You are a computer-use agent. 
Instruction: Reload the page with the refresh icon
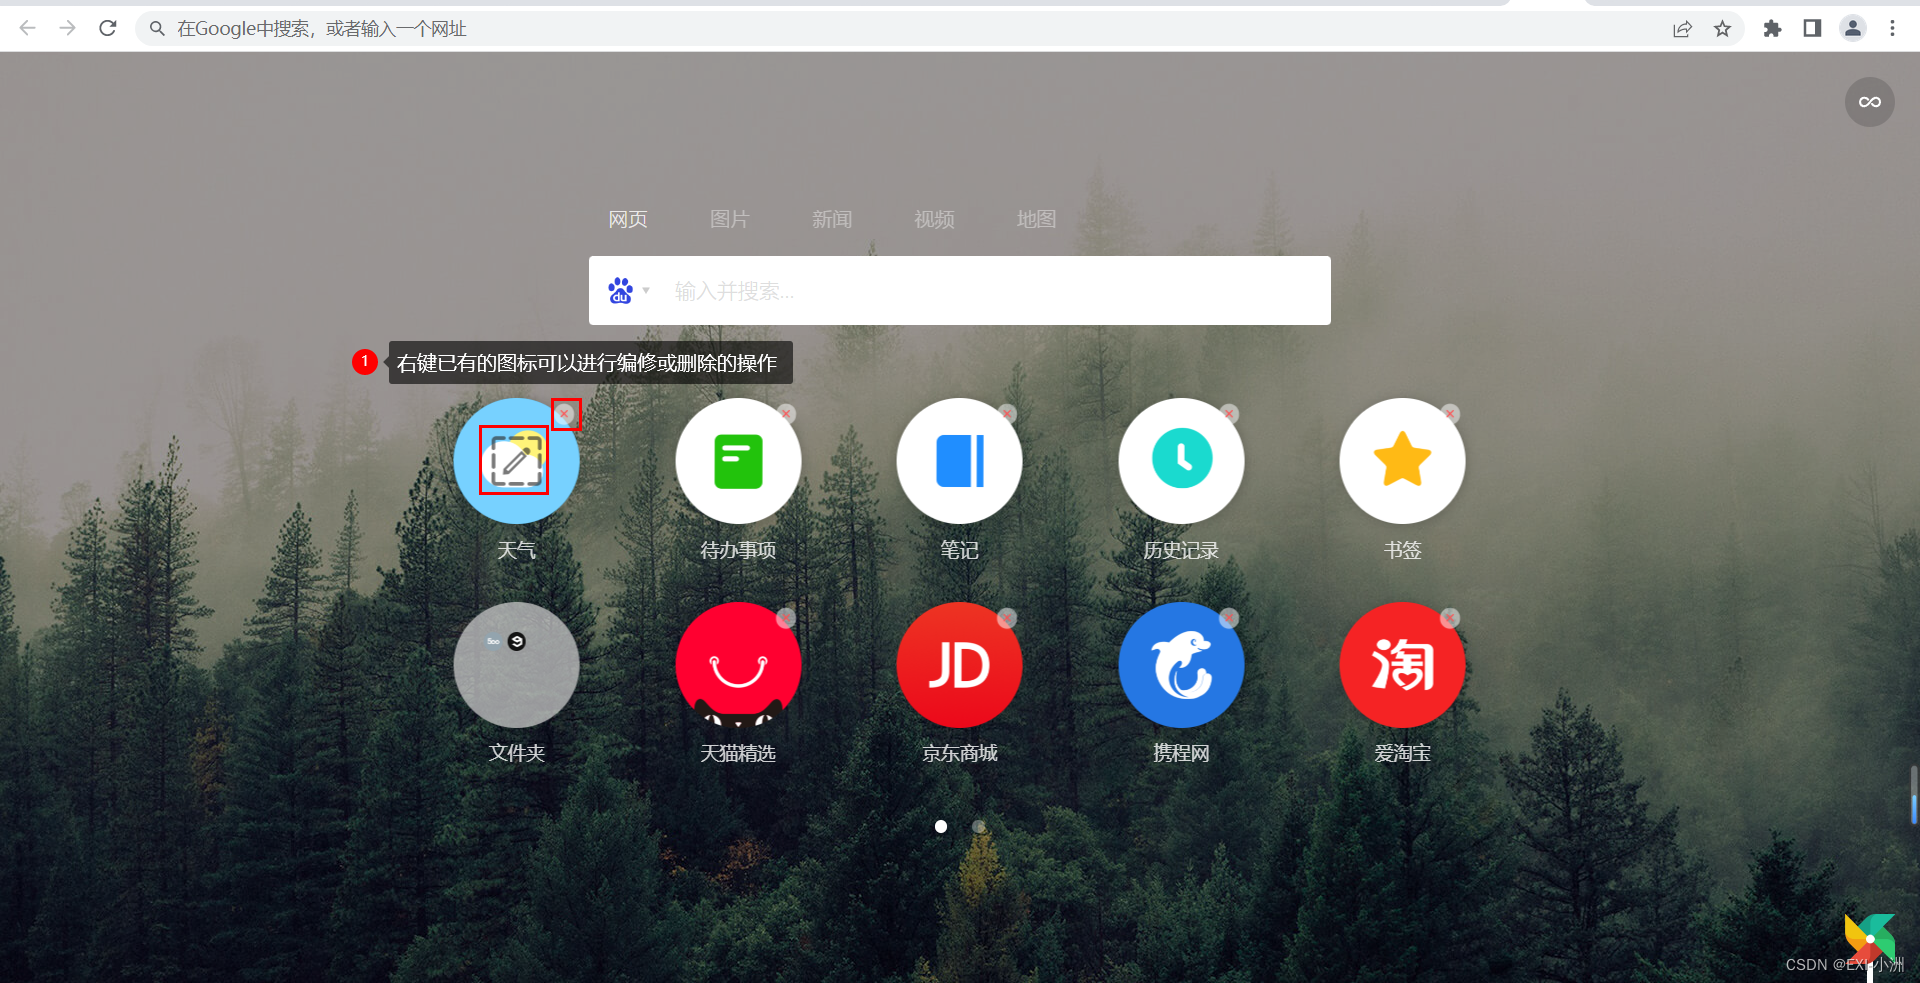pyautogui.click(x=108, y=28)
